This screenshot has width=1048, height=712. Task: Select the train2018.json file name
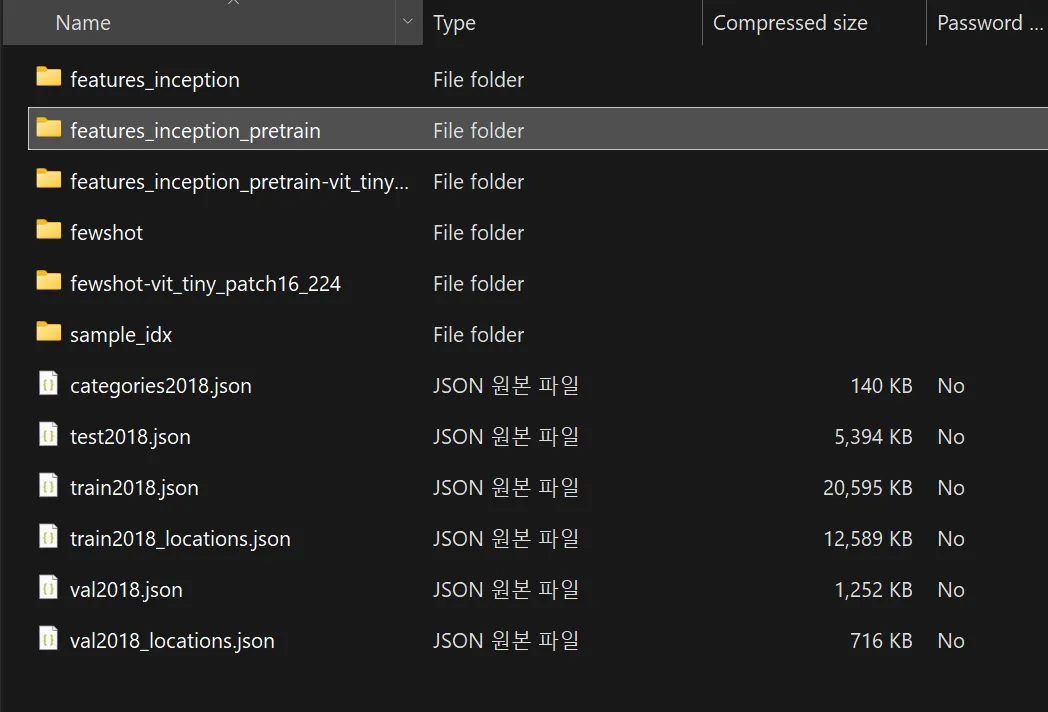[x=134, y=488]
